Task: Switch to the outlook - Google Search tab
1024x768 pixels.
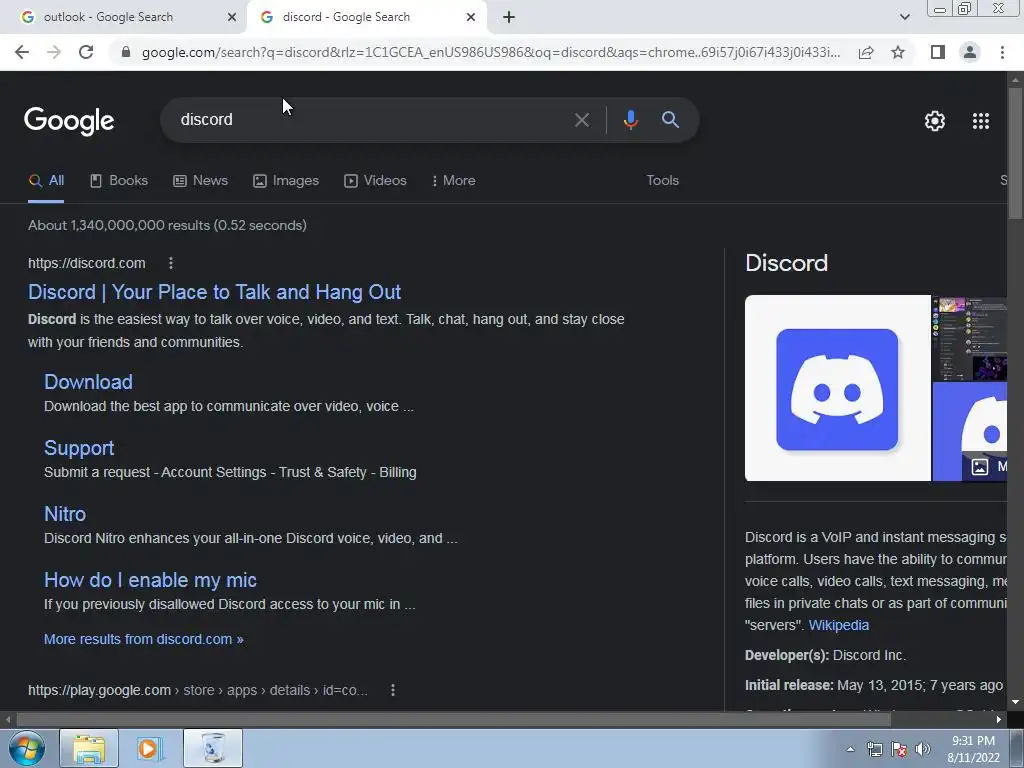Action: (x=124, y=18)
